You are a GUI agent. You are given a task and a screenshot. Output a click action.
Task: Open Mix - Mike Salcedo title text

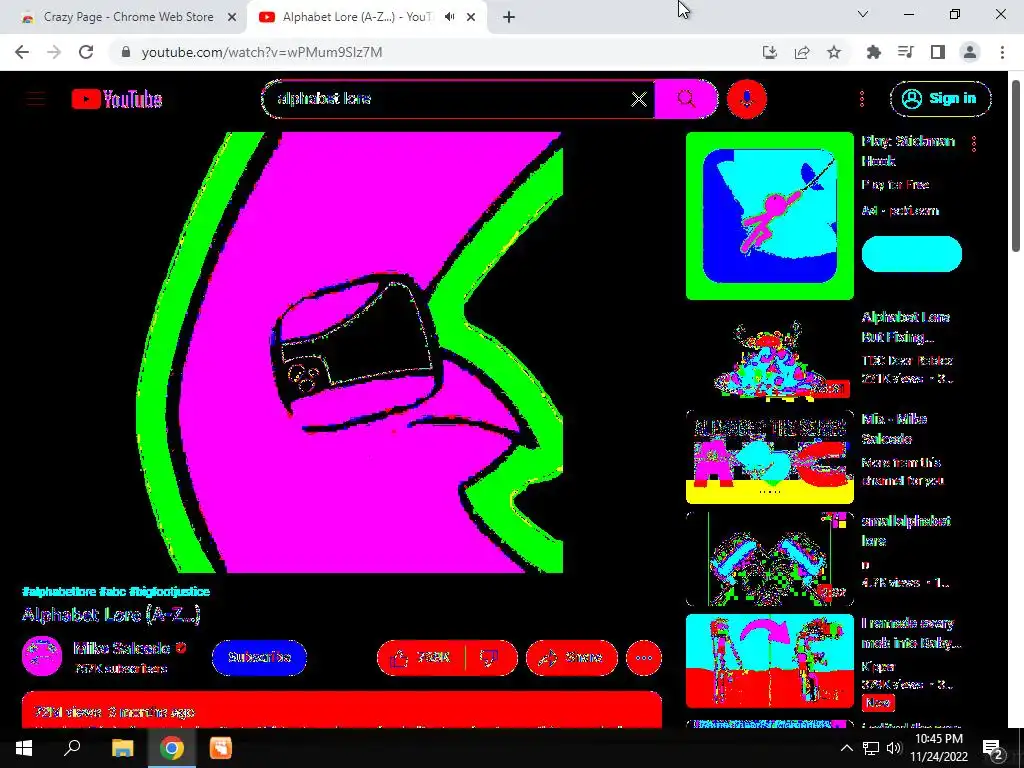(x=895, y=429)
